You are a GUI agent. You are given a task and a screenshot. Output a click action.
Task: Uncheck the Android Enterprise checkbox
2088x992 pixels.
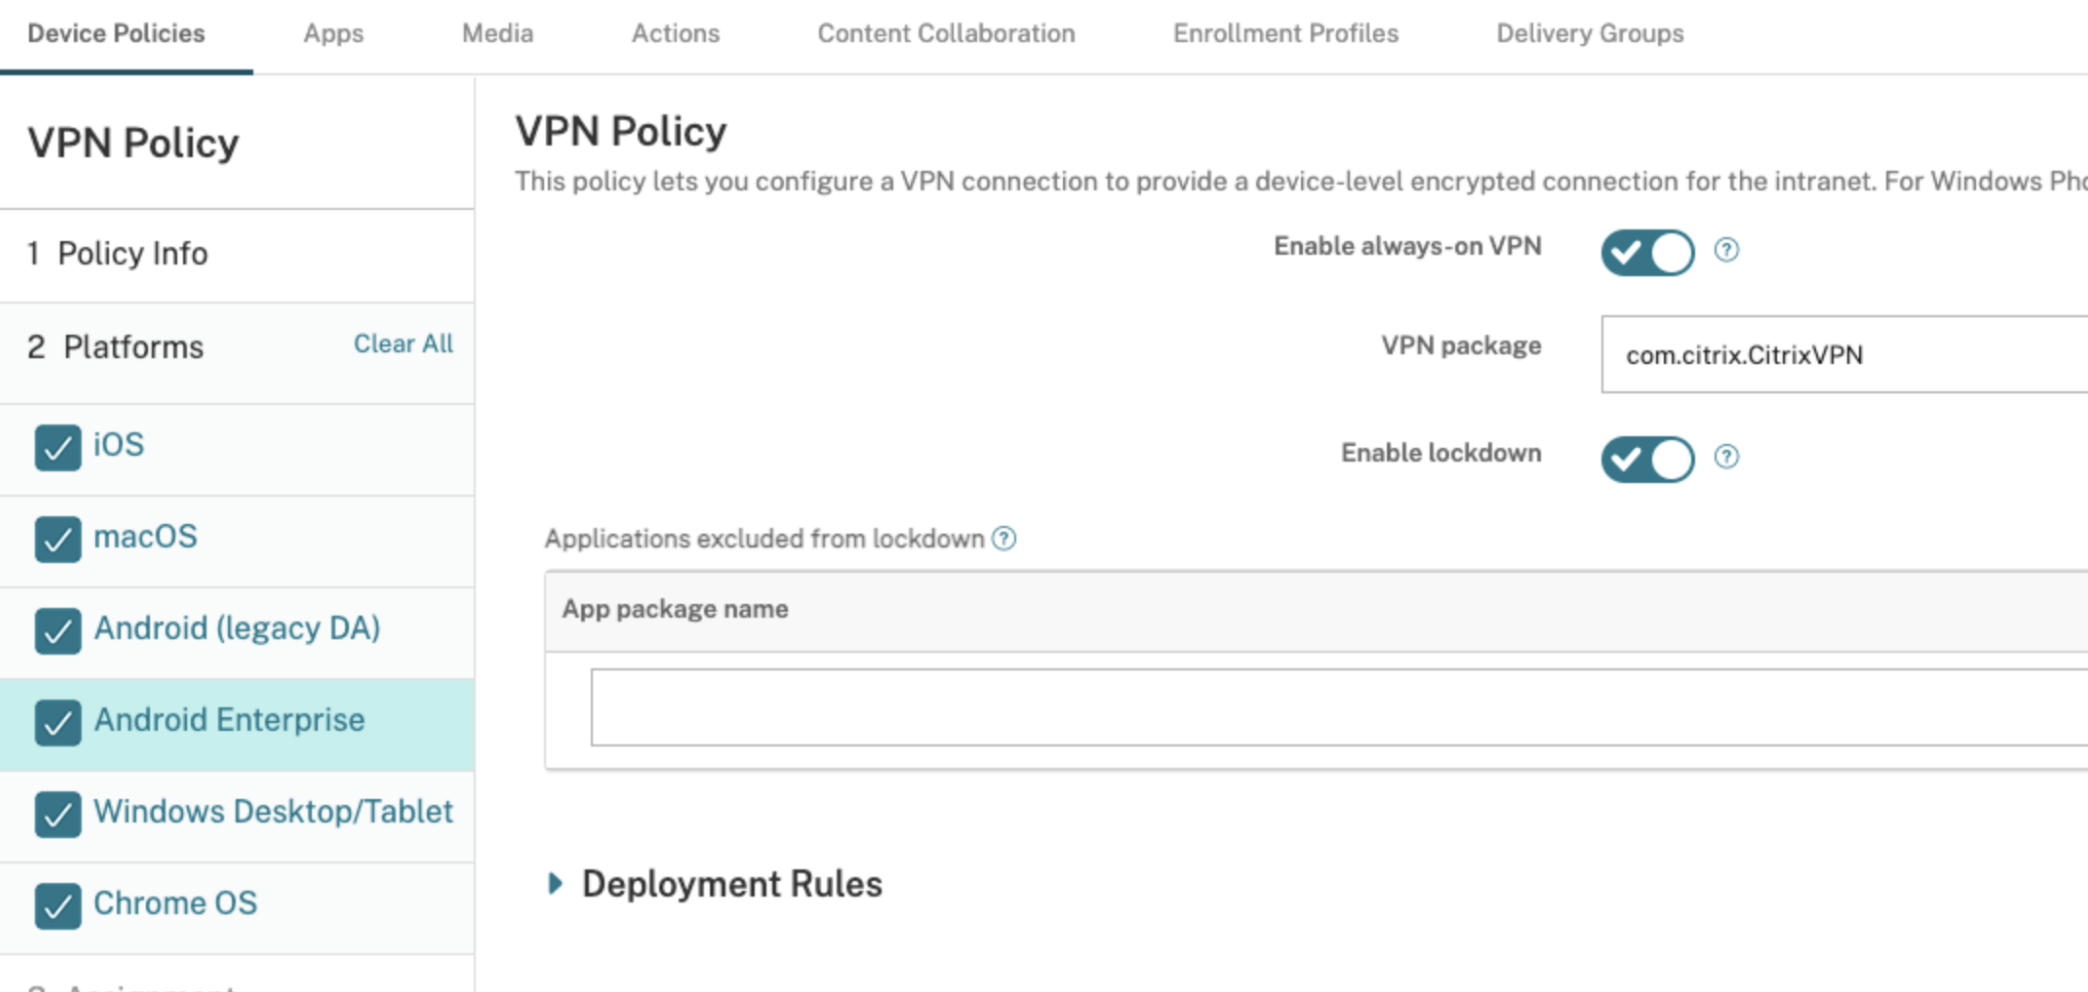coord(58,723)
